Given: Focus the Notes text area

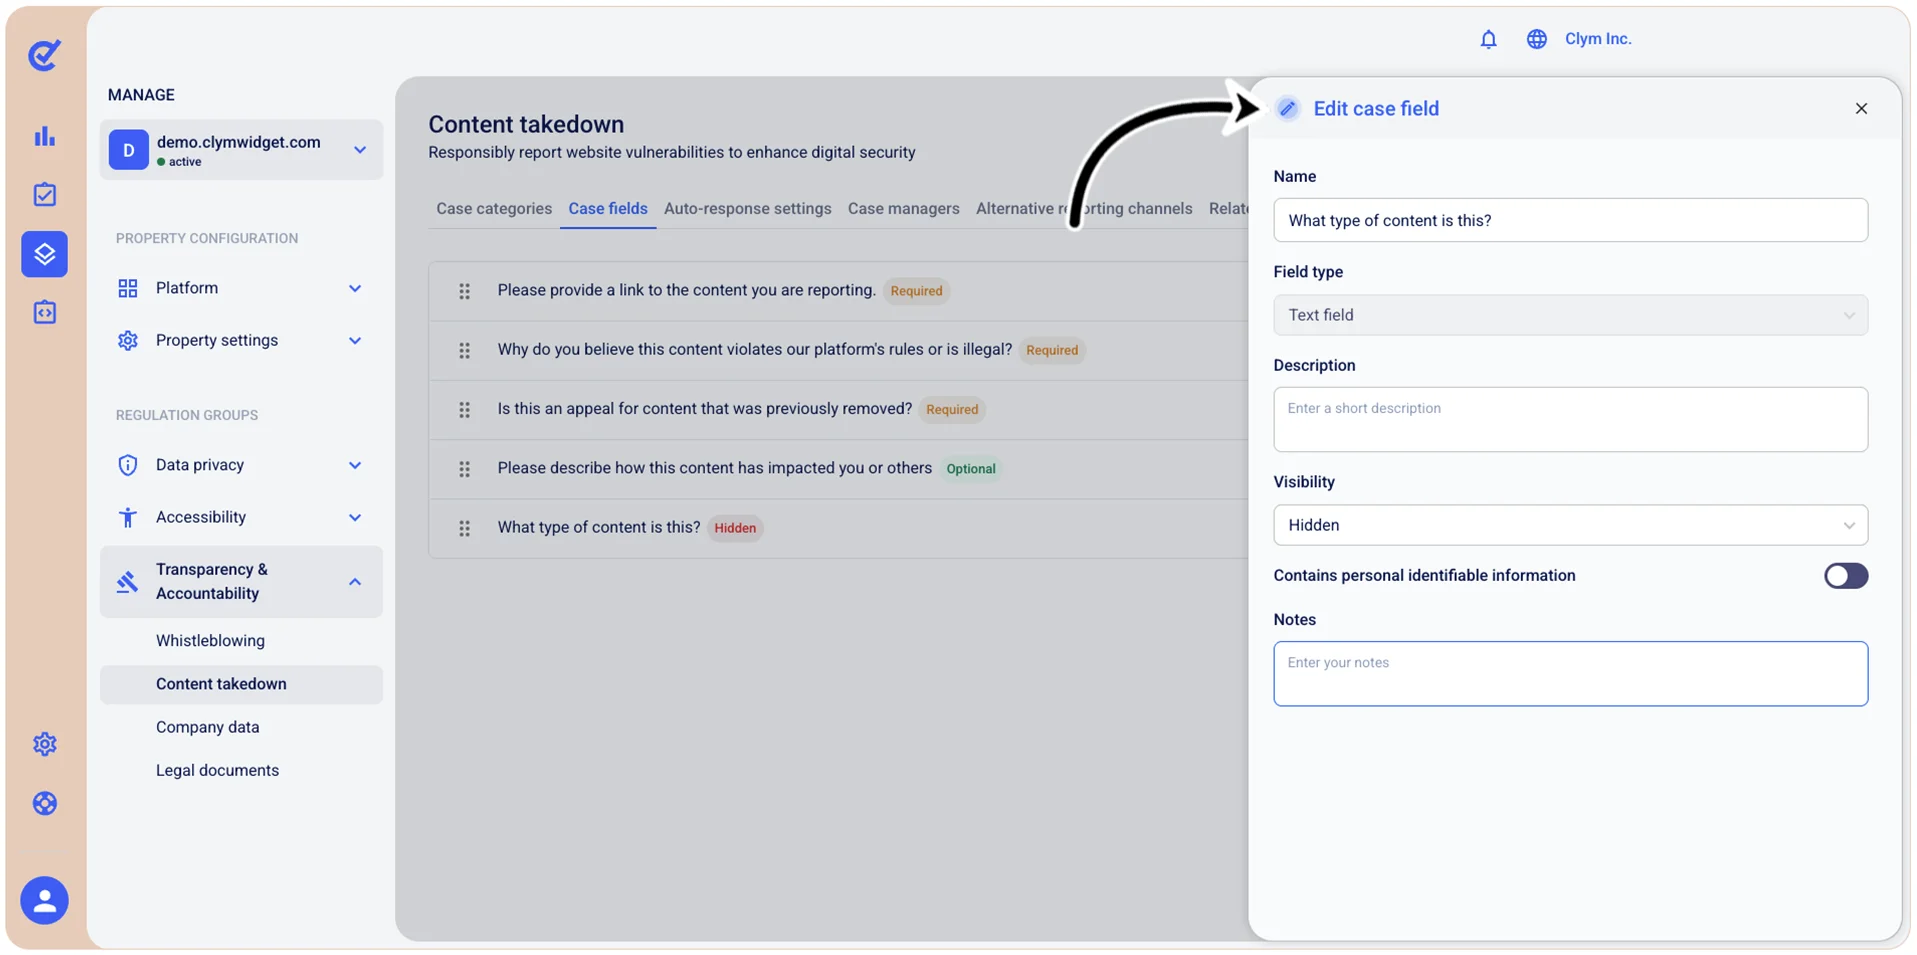Looking at the screenshot, I should [1570, 674].
